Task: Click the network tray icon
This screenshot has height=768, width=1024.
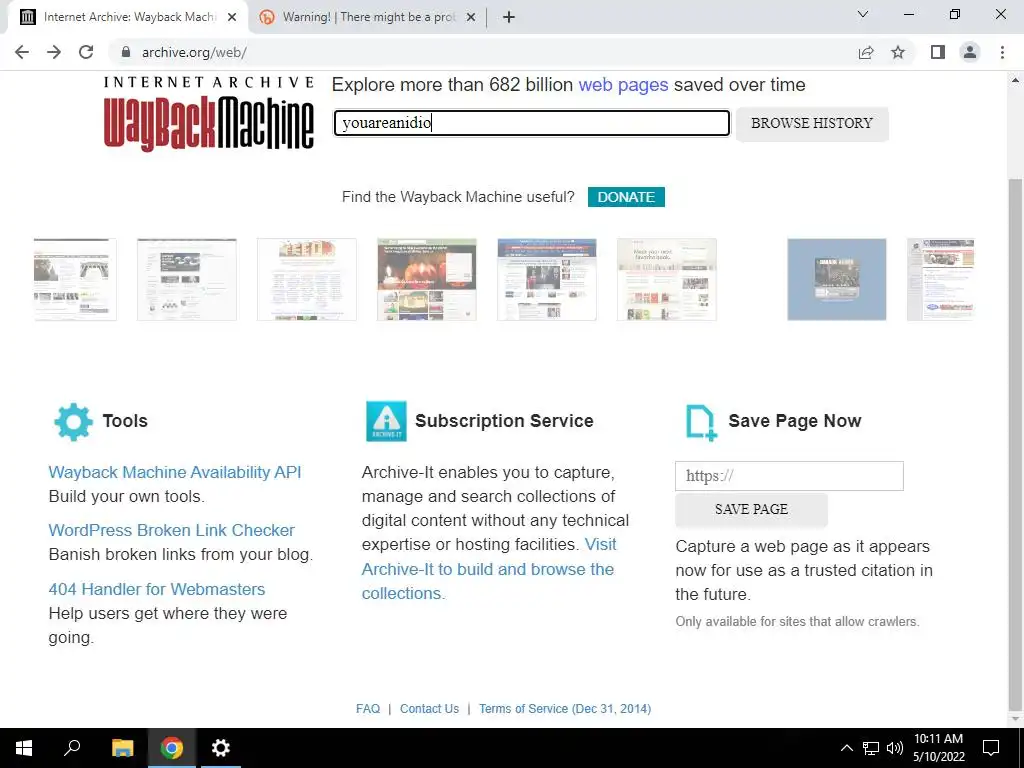Action: click(871, 748)
